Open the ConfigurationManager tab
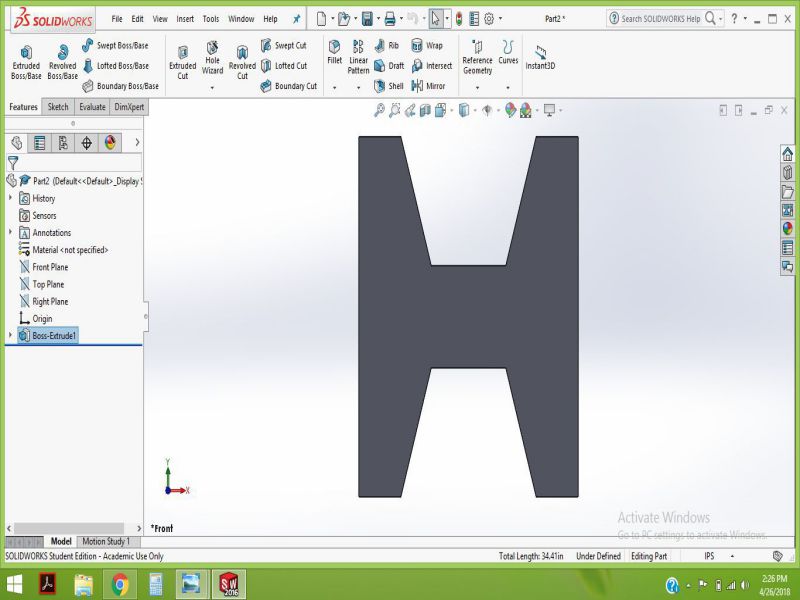 (63, 142)
